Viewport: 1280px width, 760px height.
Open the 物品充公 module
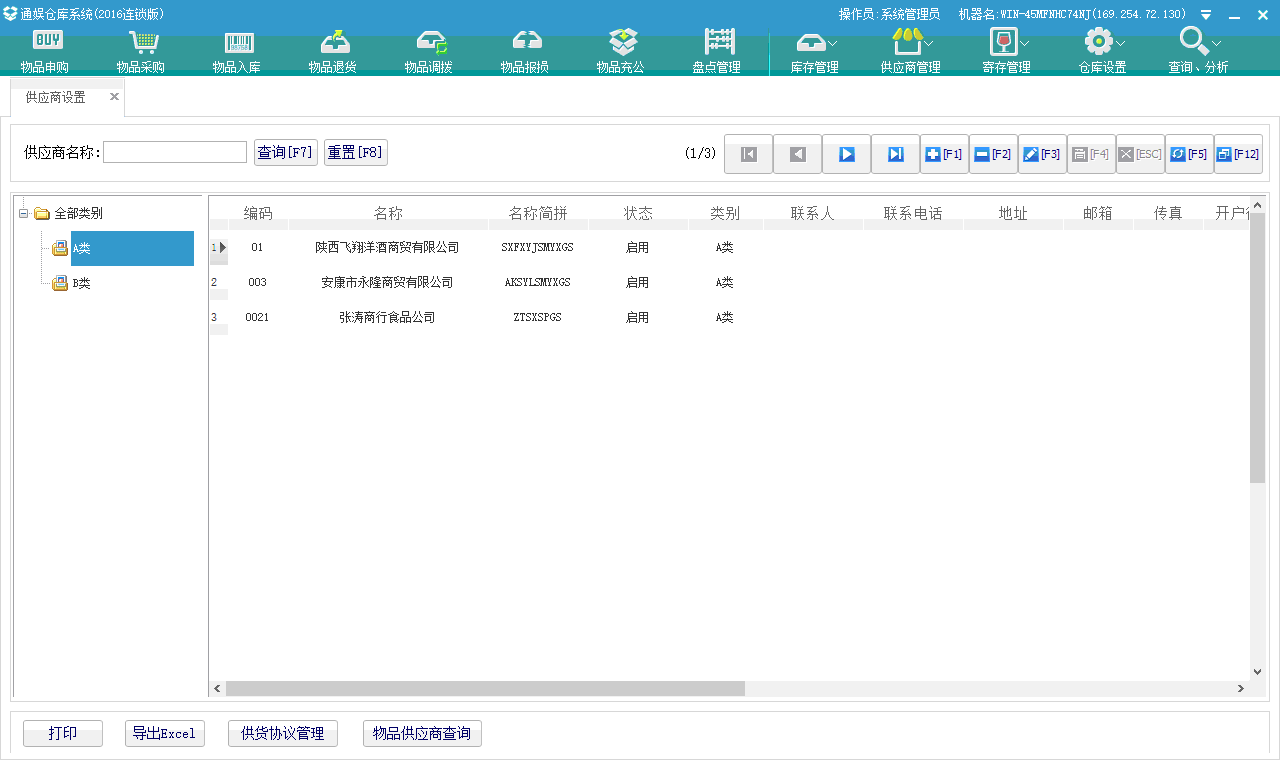tap(621, 52)
